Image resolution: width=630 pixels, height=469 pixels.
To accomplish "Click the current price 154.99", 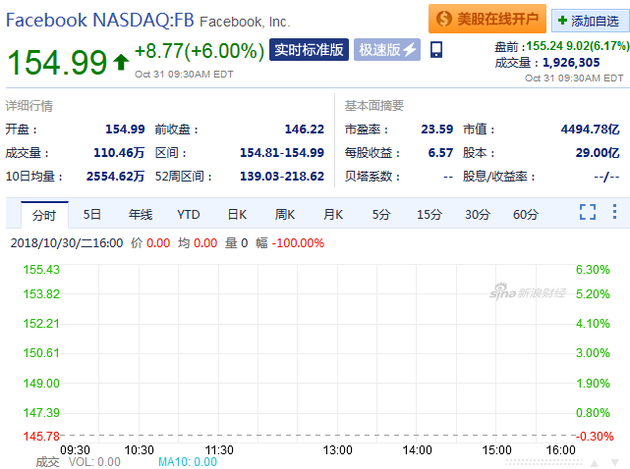I will (57, 62).
